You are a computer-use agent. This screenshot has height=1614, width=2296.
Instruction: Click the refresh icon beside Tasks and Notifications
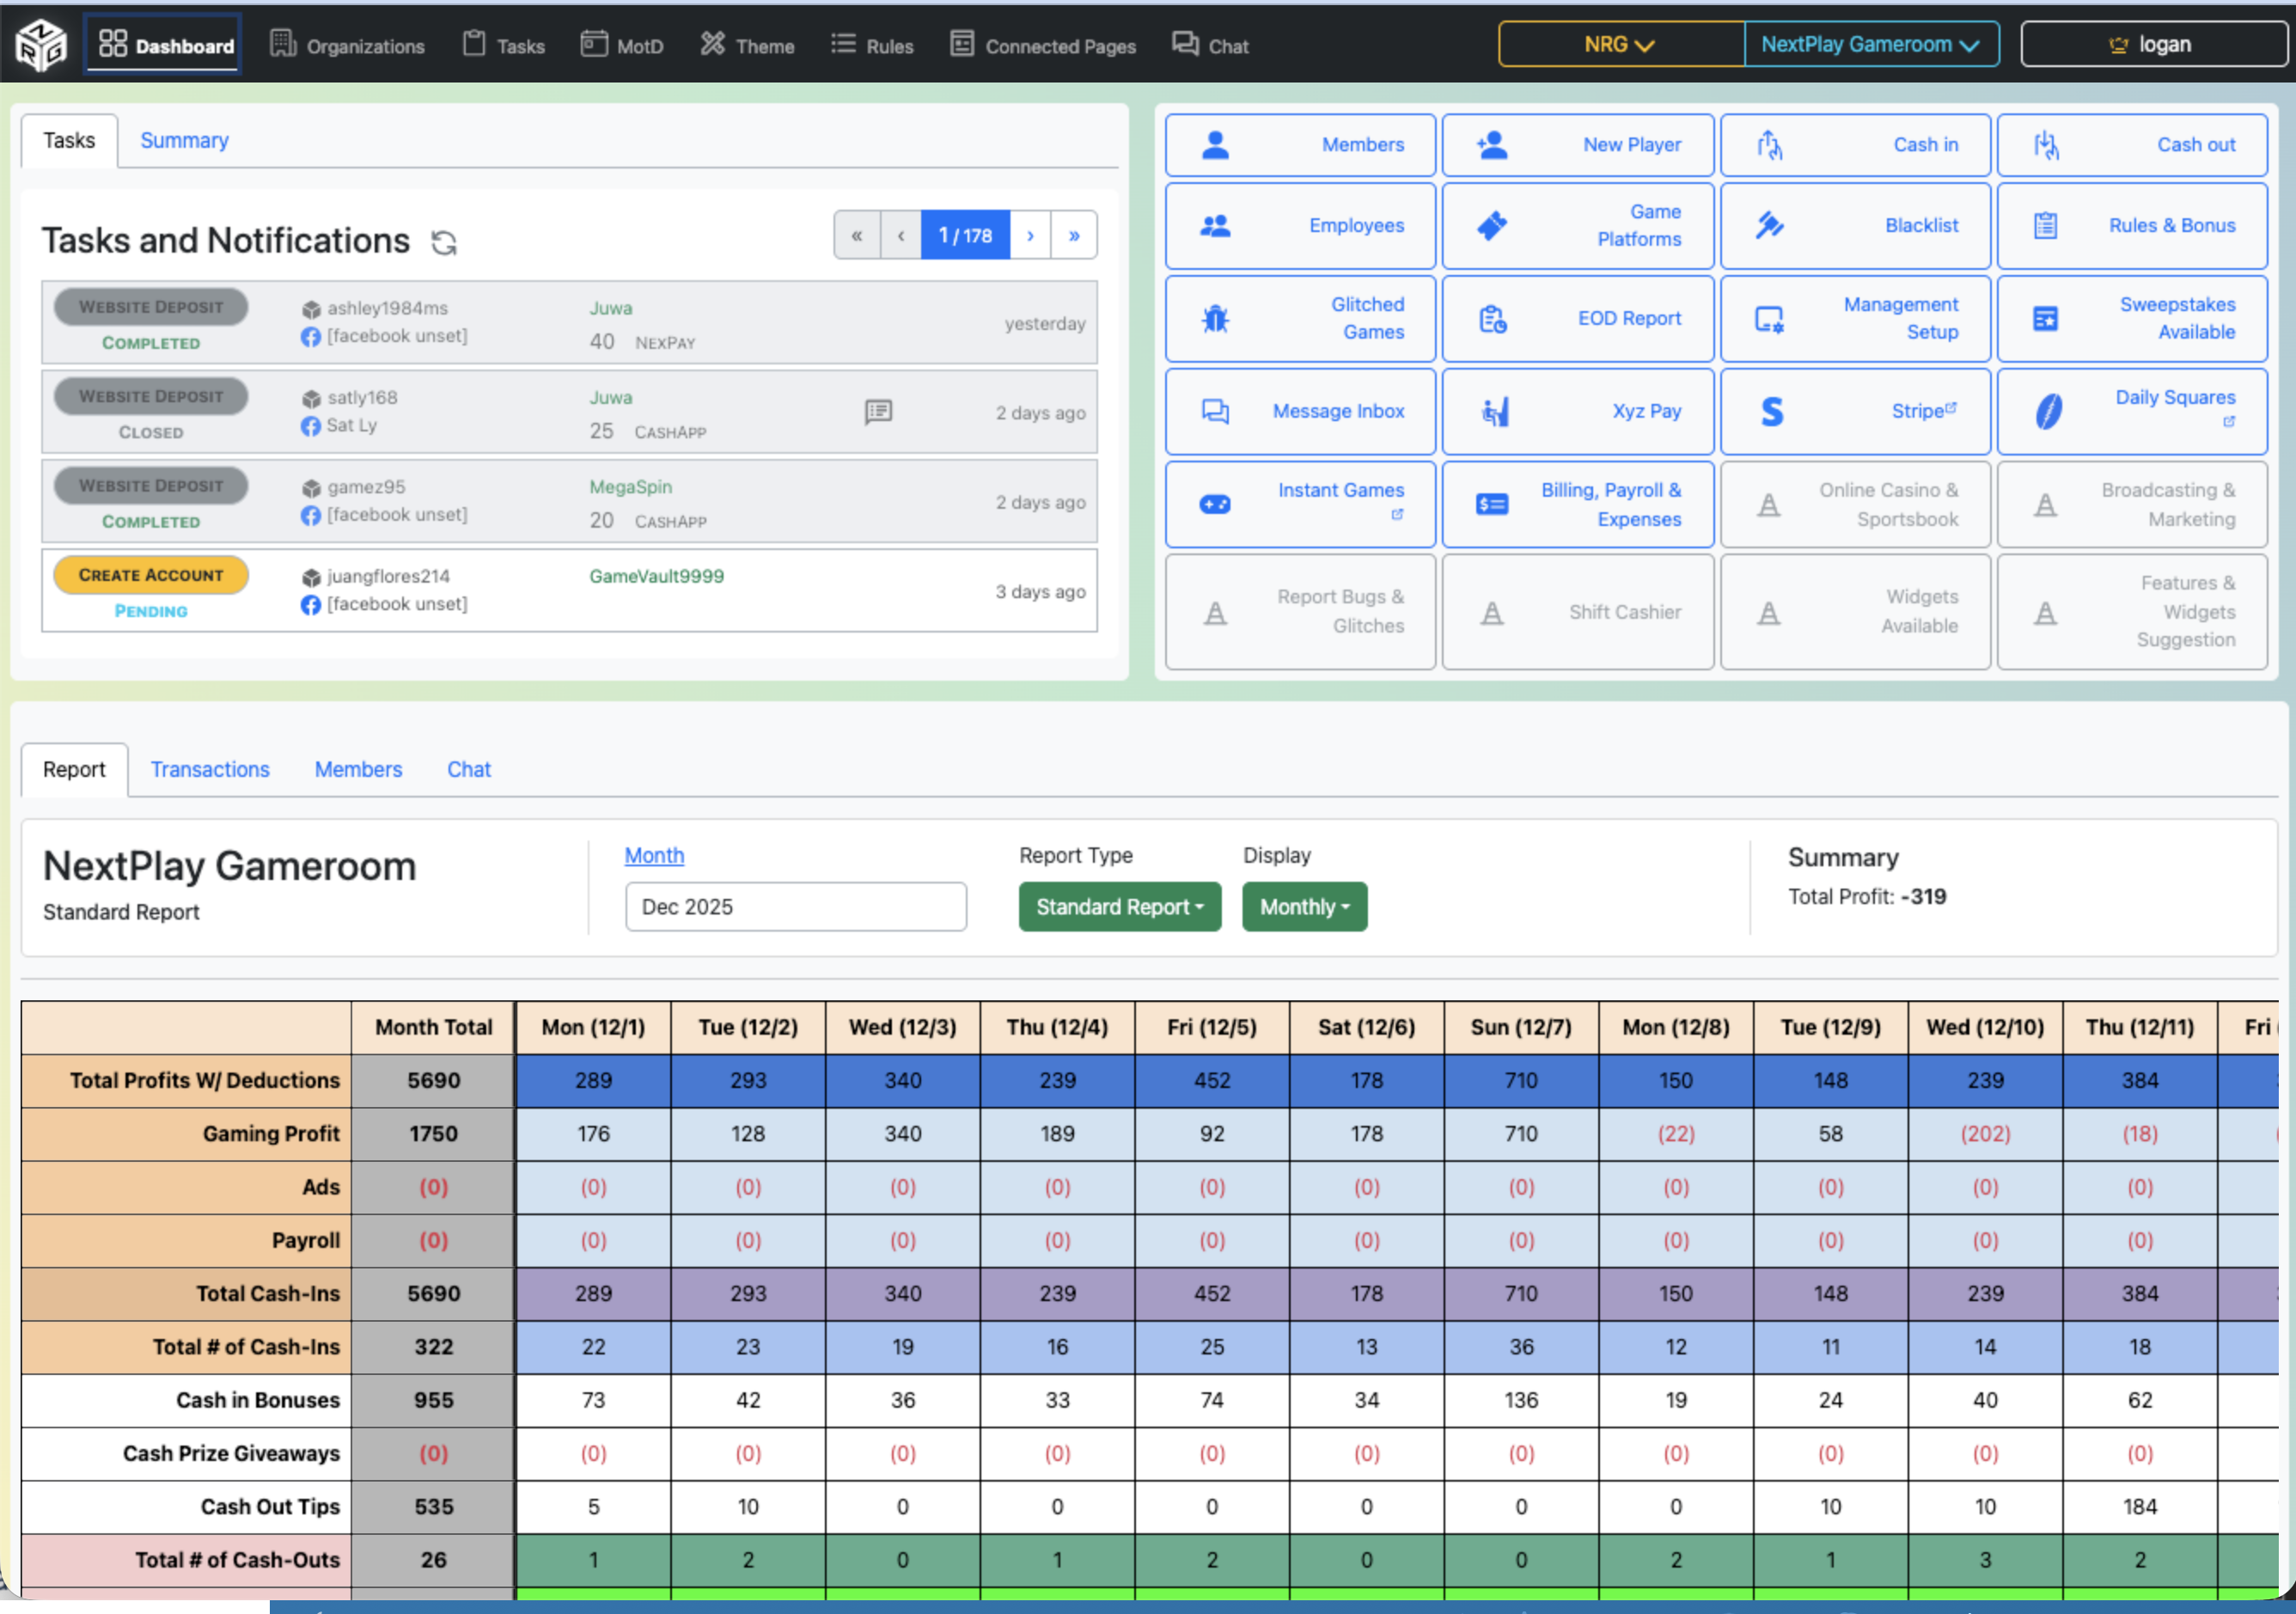[x=444, y=242]
